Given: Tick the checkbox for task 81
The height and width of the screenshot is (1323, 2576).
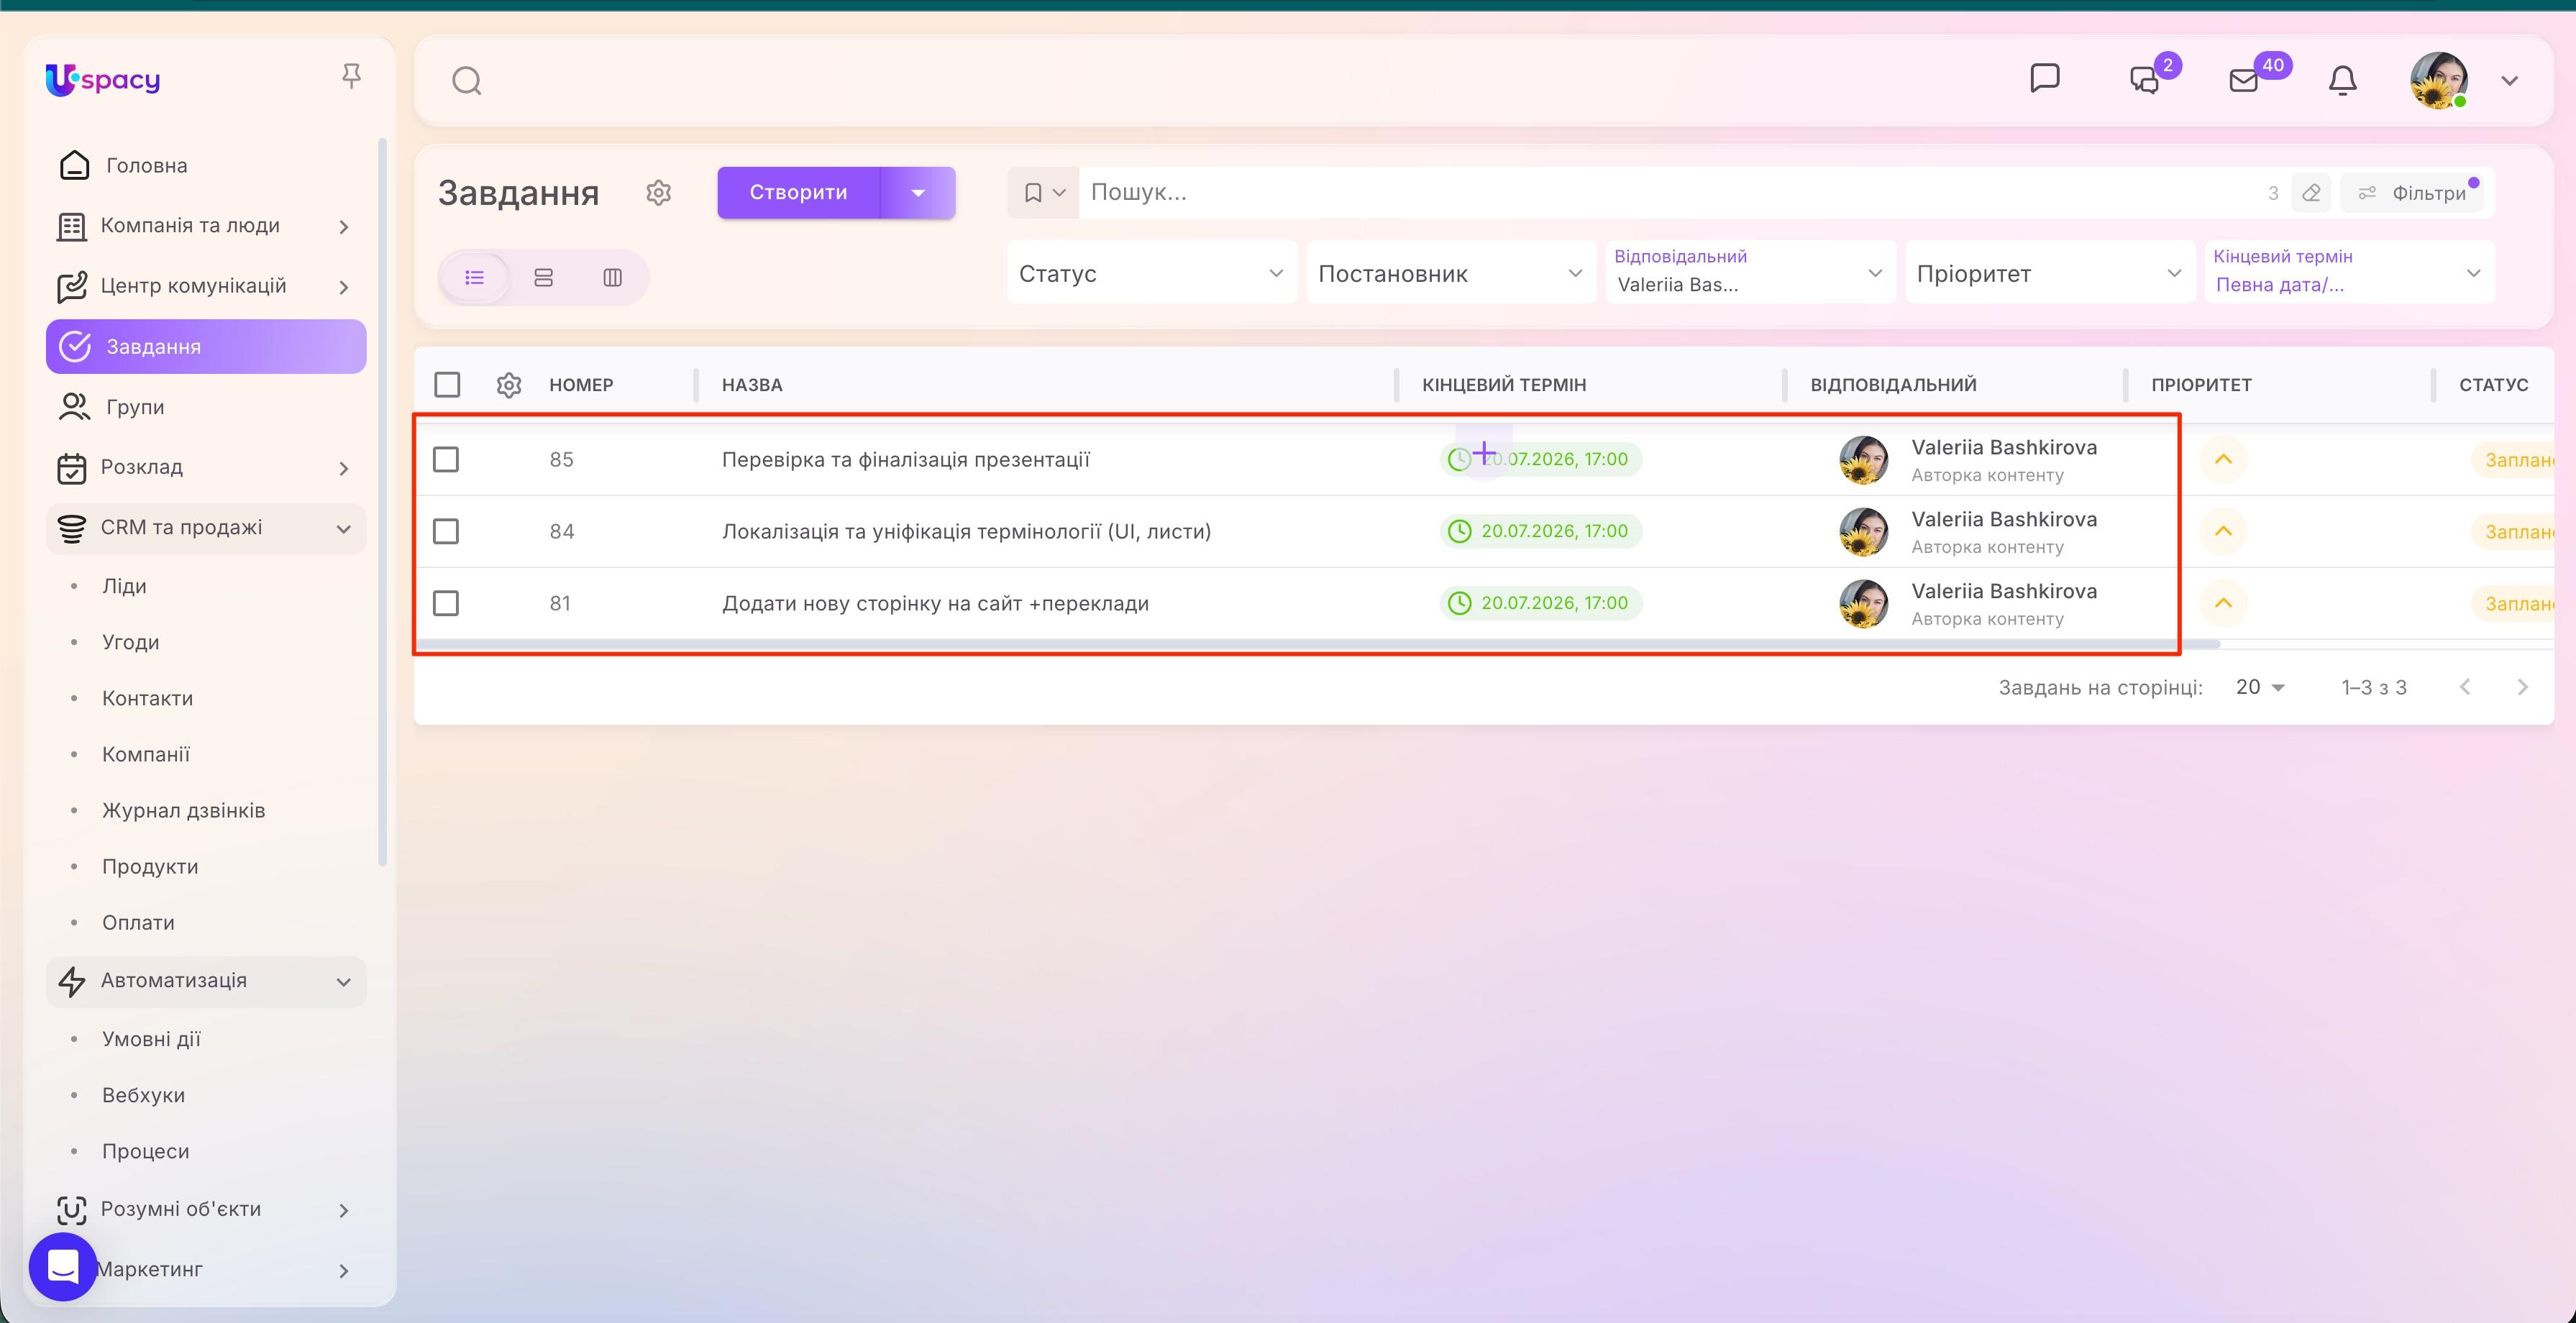Looking at the screenshot, I should (446, 603).
